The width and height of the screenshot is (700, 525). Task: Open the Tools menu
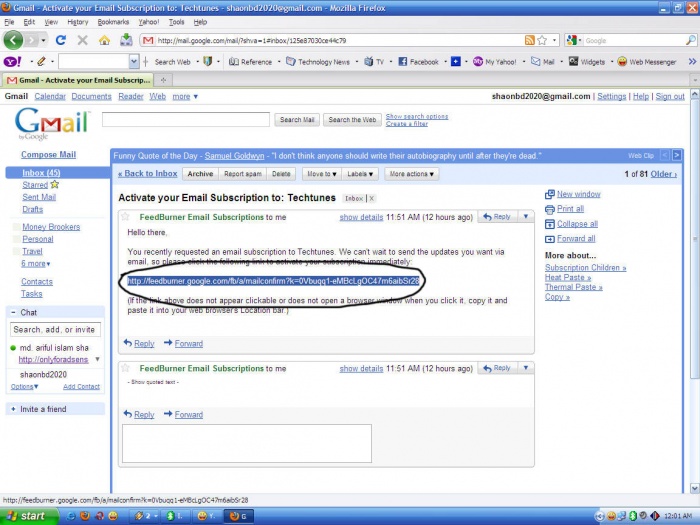tap(176, 22)
